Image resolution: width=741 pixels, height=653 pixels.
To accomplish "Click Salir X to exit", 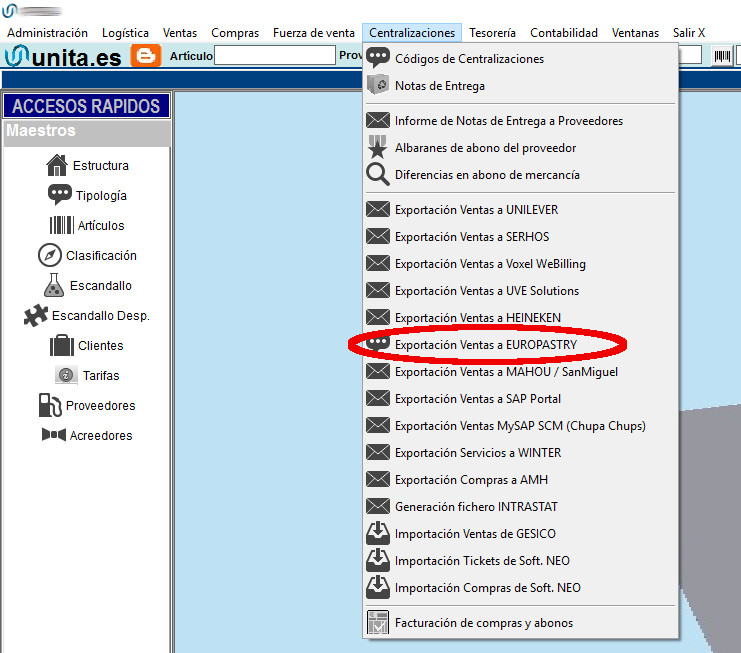I will tap(689, 33).
